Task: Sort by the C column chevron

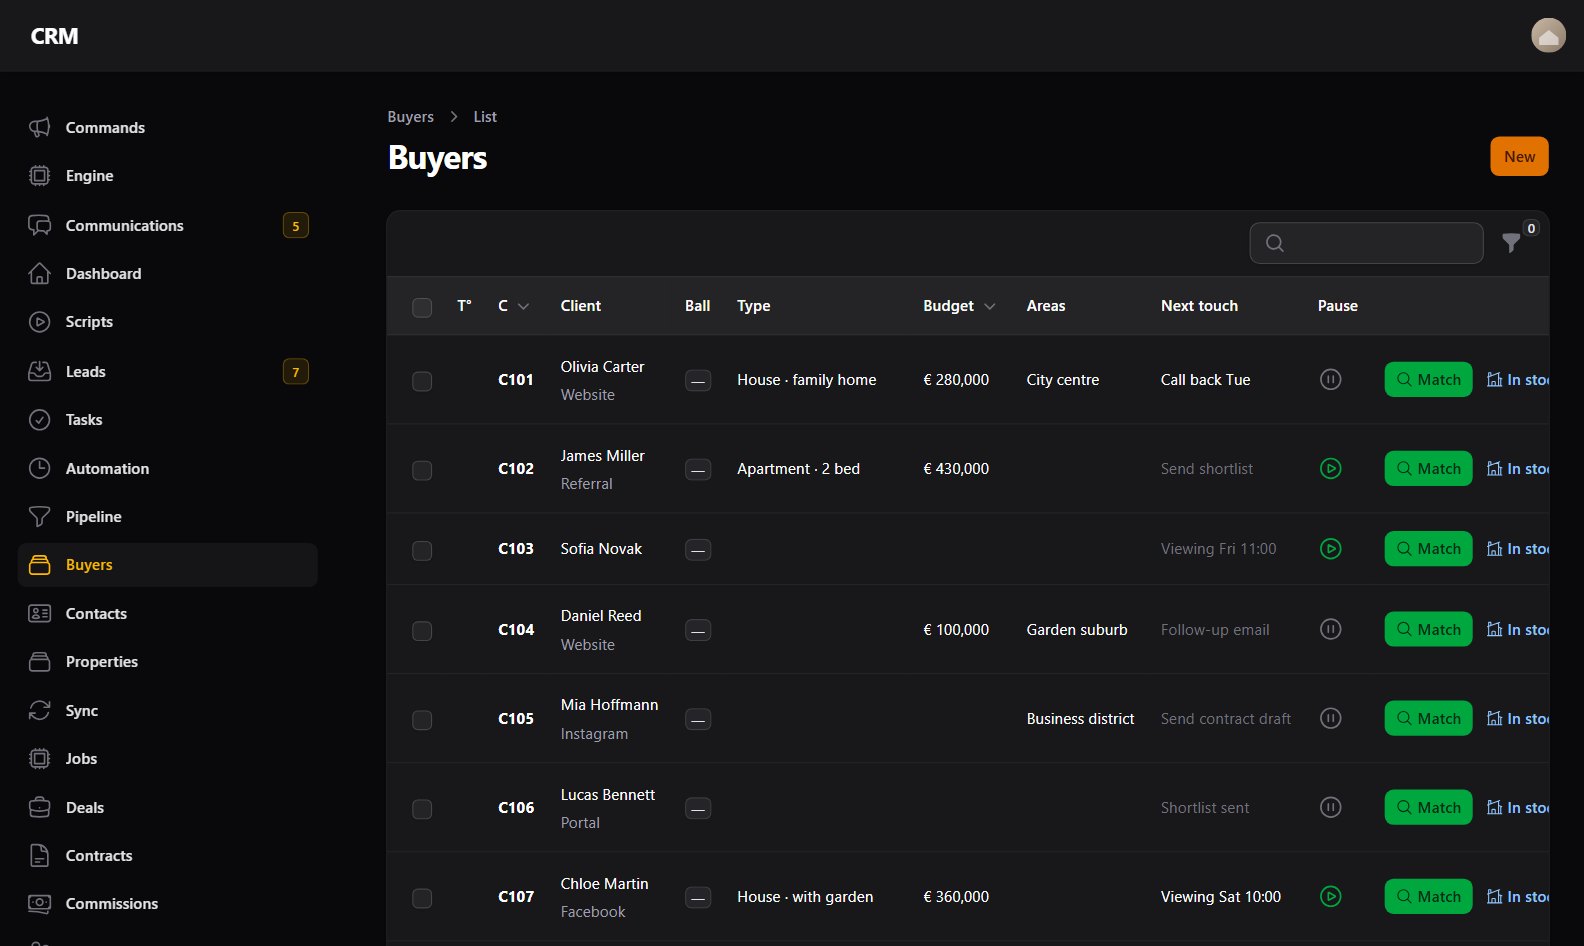Action: point(523,306)
